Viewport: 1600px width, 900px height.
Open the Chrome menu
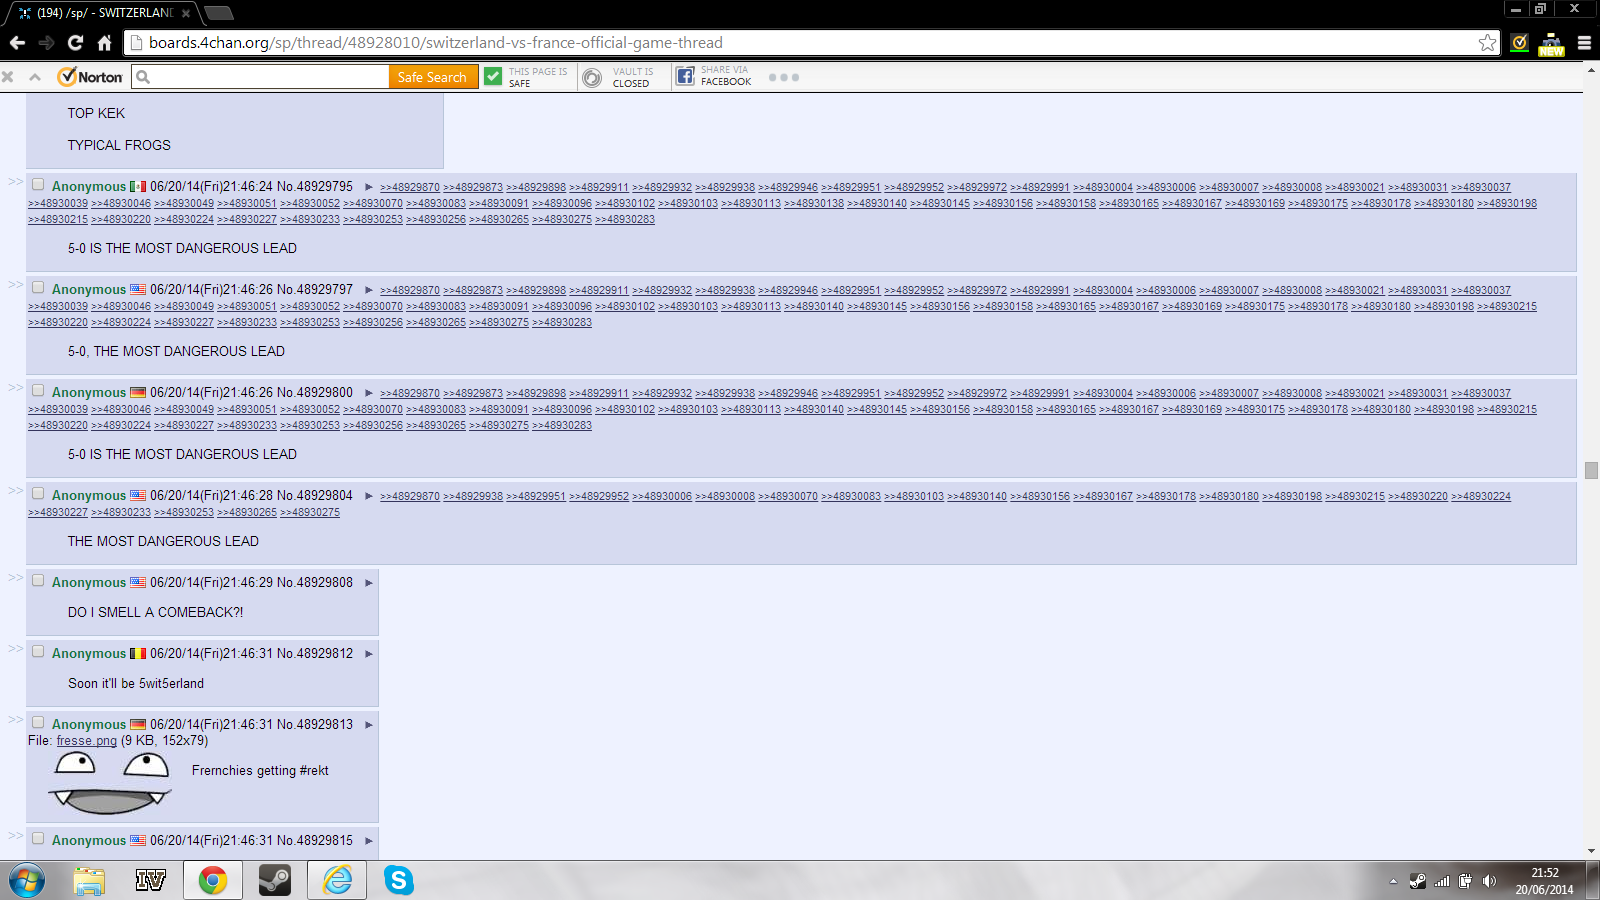click(x=1584, y=43)
